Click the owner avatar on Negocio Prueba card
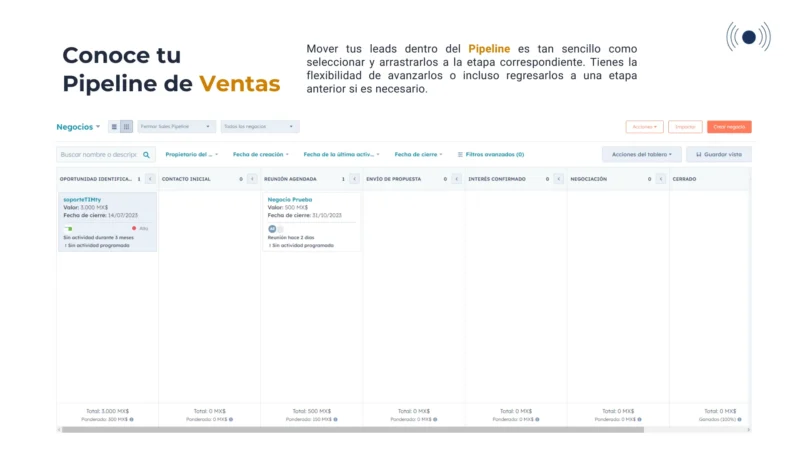The height and width of the screenshot is (450, 800). coord(272,229)
